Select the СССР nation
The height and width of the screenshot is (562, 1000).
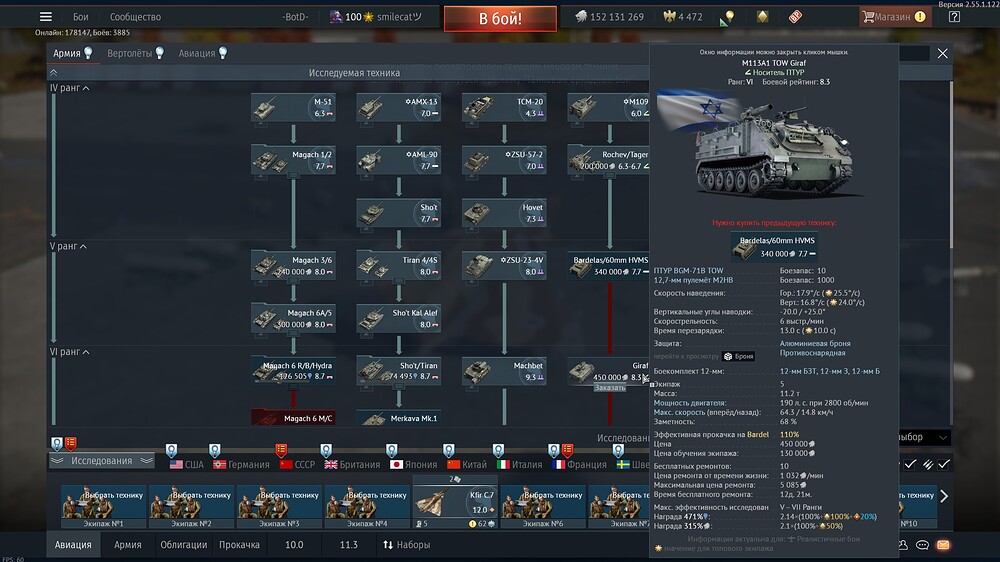pyautogui.click(x=297, y=464)
